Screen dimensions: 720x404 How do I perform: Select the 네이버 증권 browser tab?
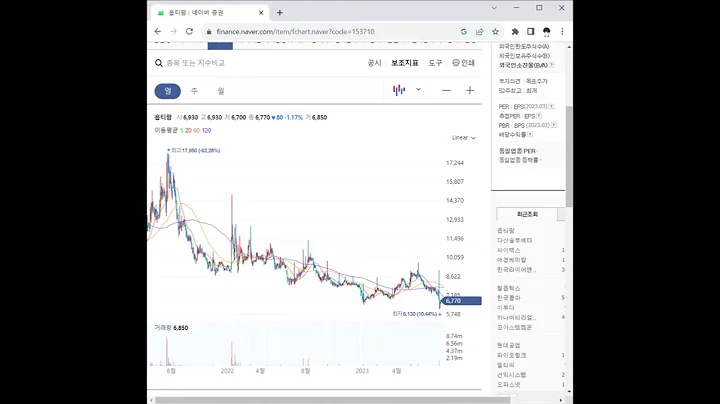pos(210,13)
